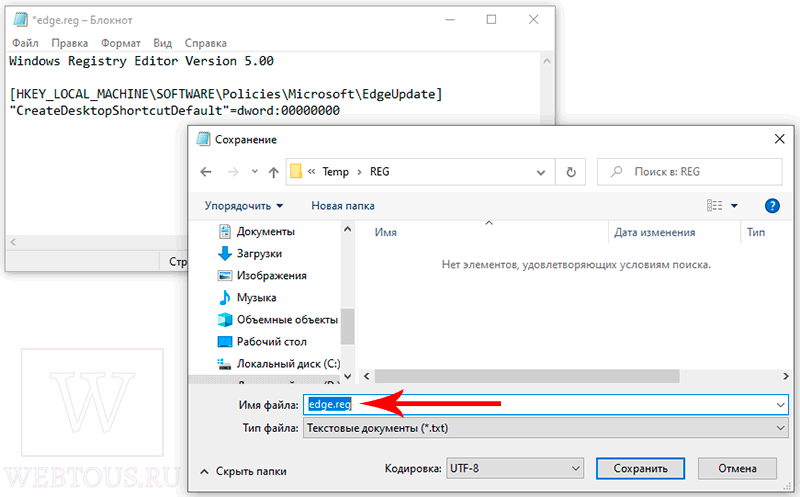Click the HKEY_LOCAL_MACHINE registry key line
This screenshot has height=497, width=800.
coord(226,94)
